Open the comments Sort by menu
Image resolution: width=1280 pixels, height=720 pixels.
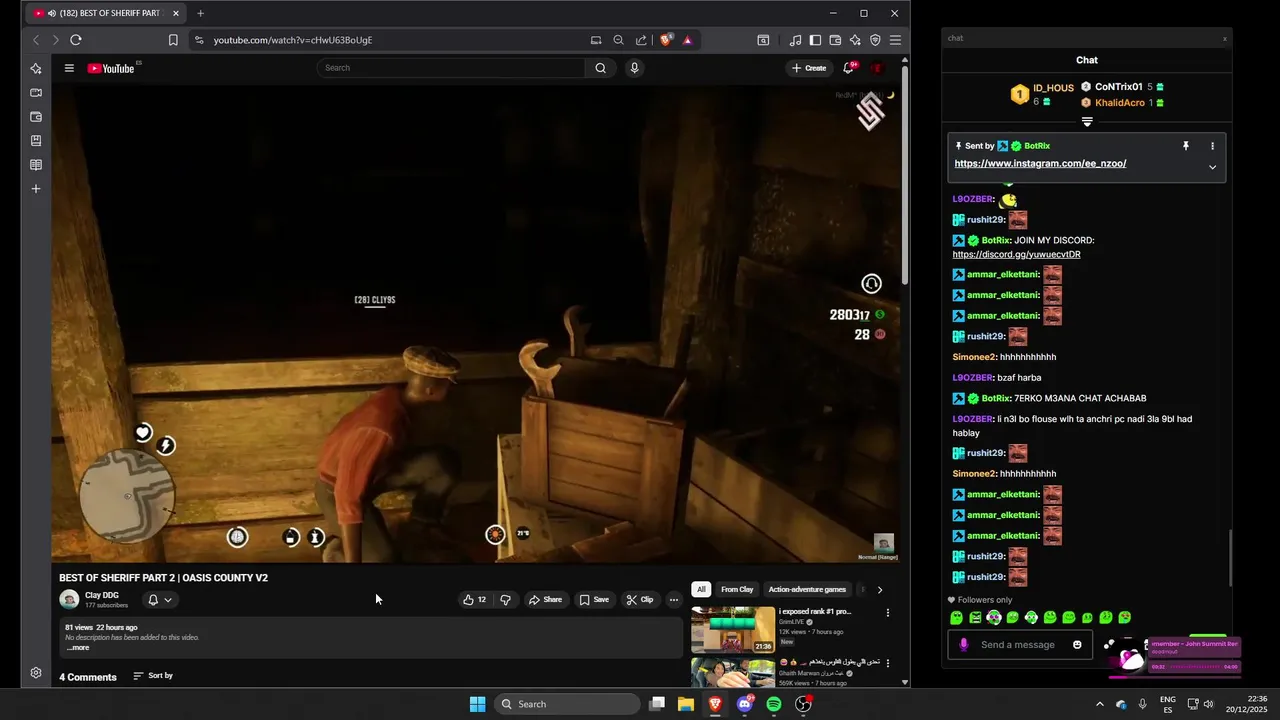[x=153, y=676]
